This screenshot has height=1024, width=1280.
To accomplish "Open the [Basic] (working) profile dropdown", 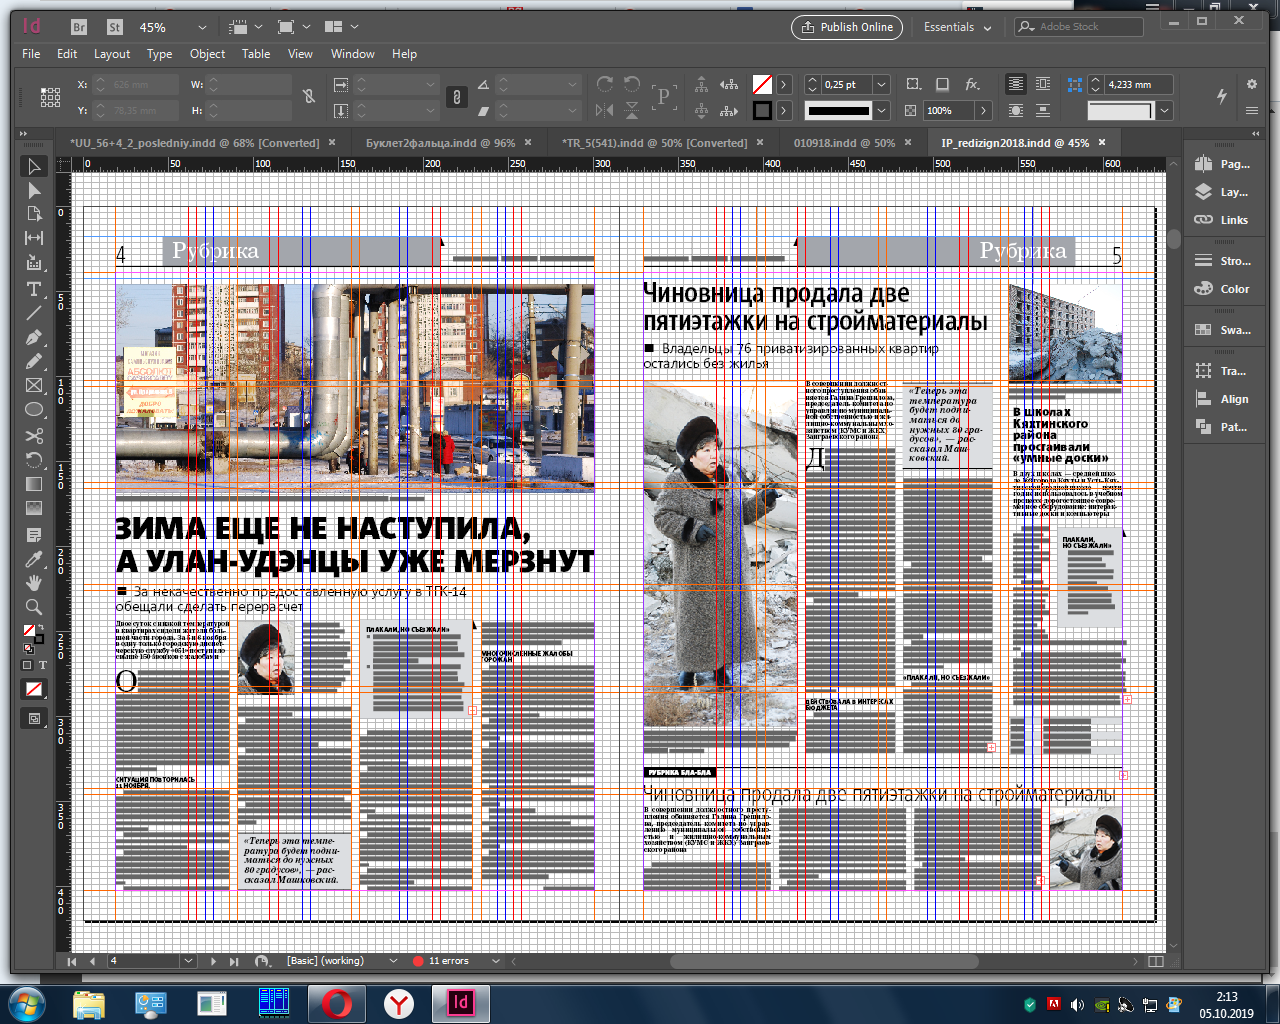I will 393,961.
